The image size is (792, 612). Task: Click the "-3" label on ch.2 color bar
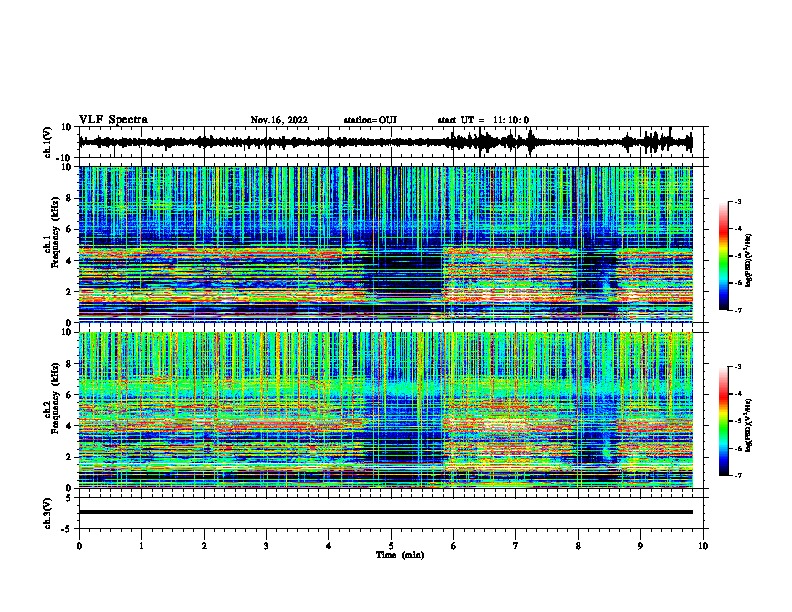[x=738, y=367]
